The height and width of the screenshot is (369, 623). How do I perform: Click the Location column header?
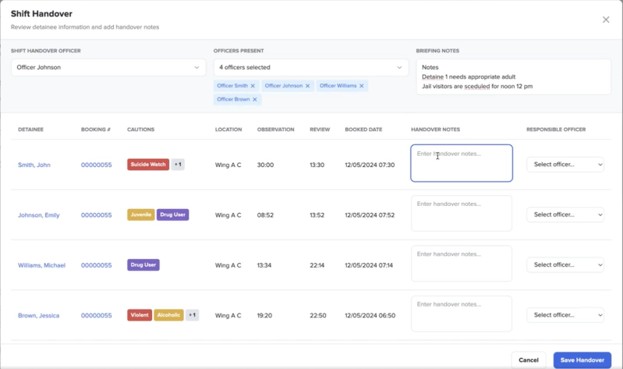[228, 129]
